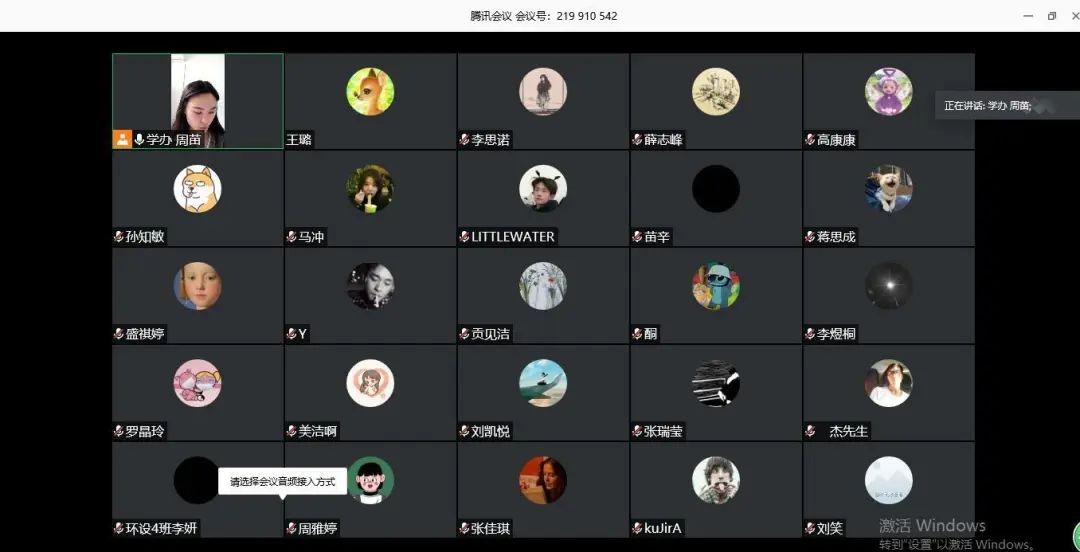The width and height of the screenshot is (1080, 552).
Task: Restore the meeting window size
Action: coord(1052,16)
